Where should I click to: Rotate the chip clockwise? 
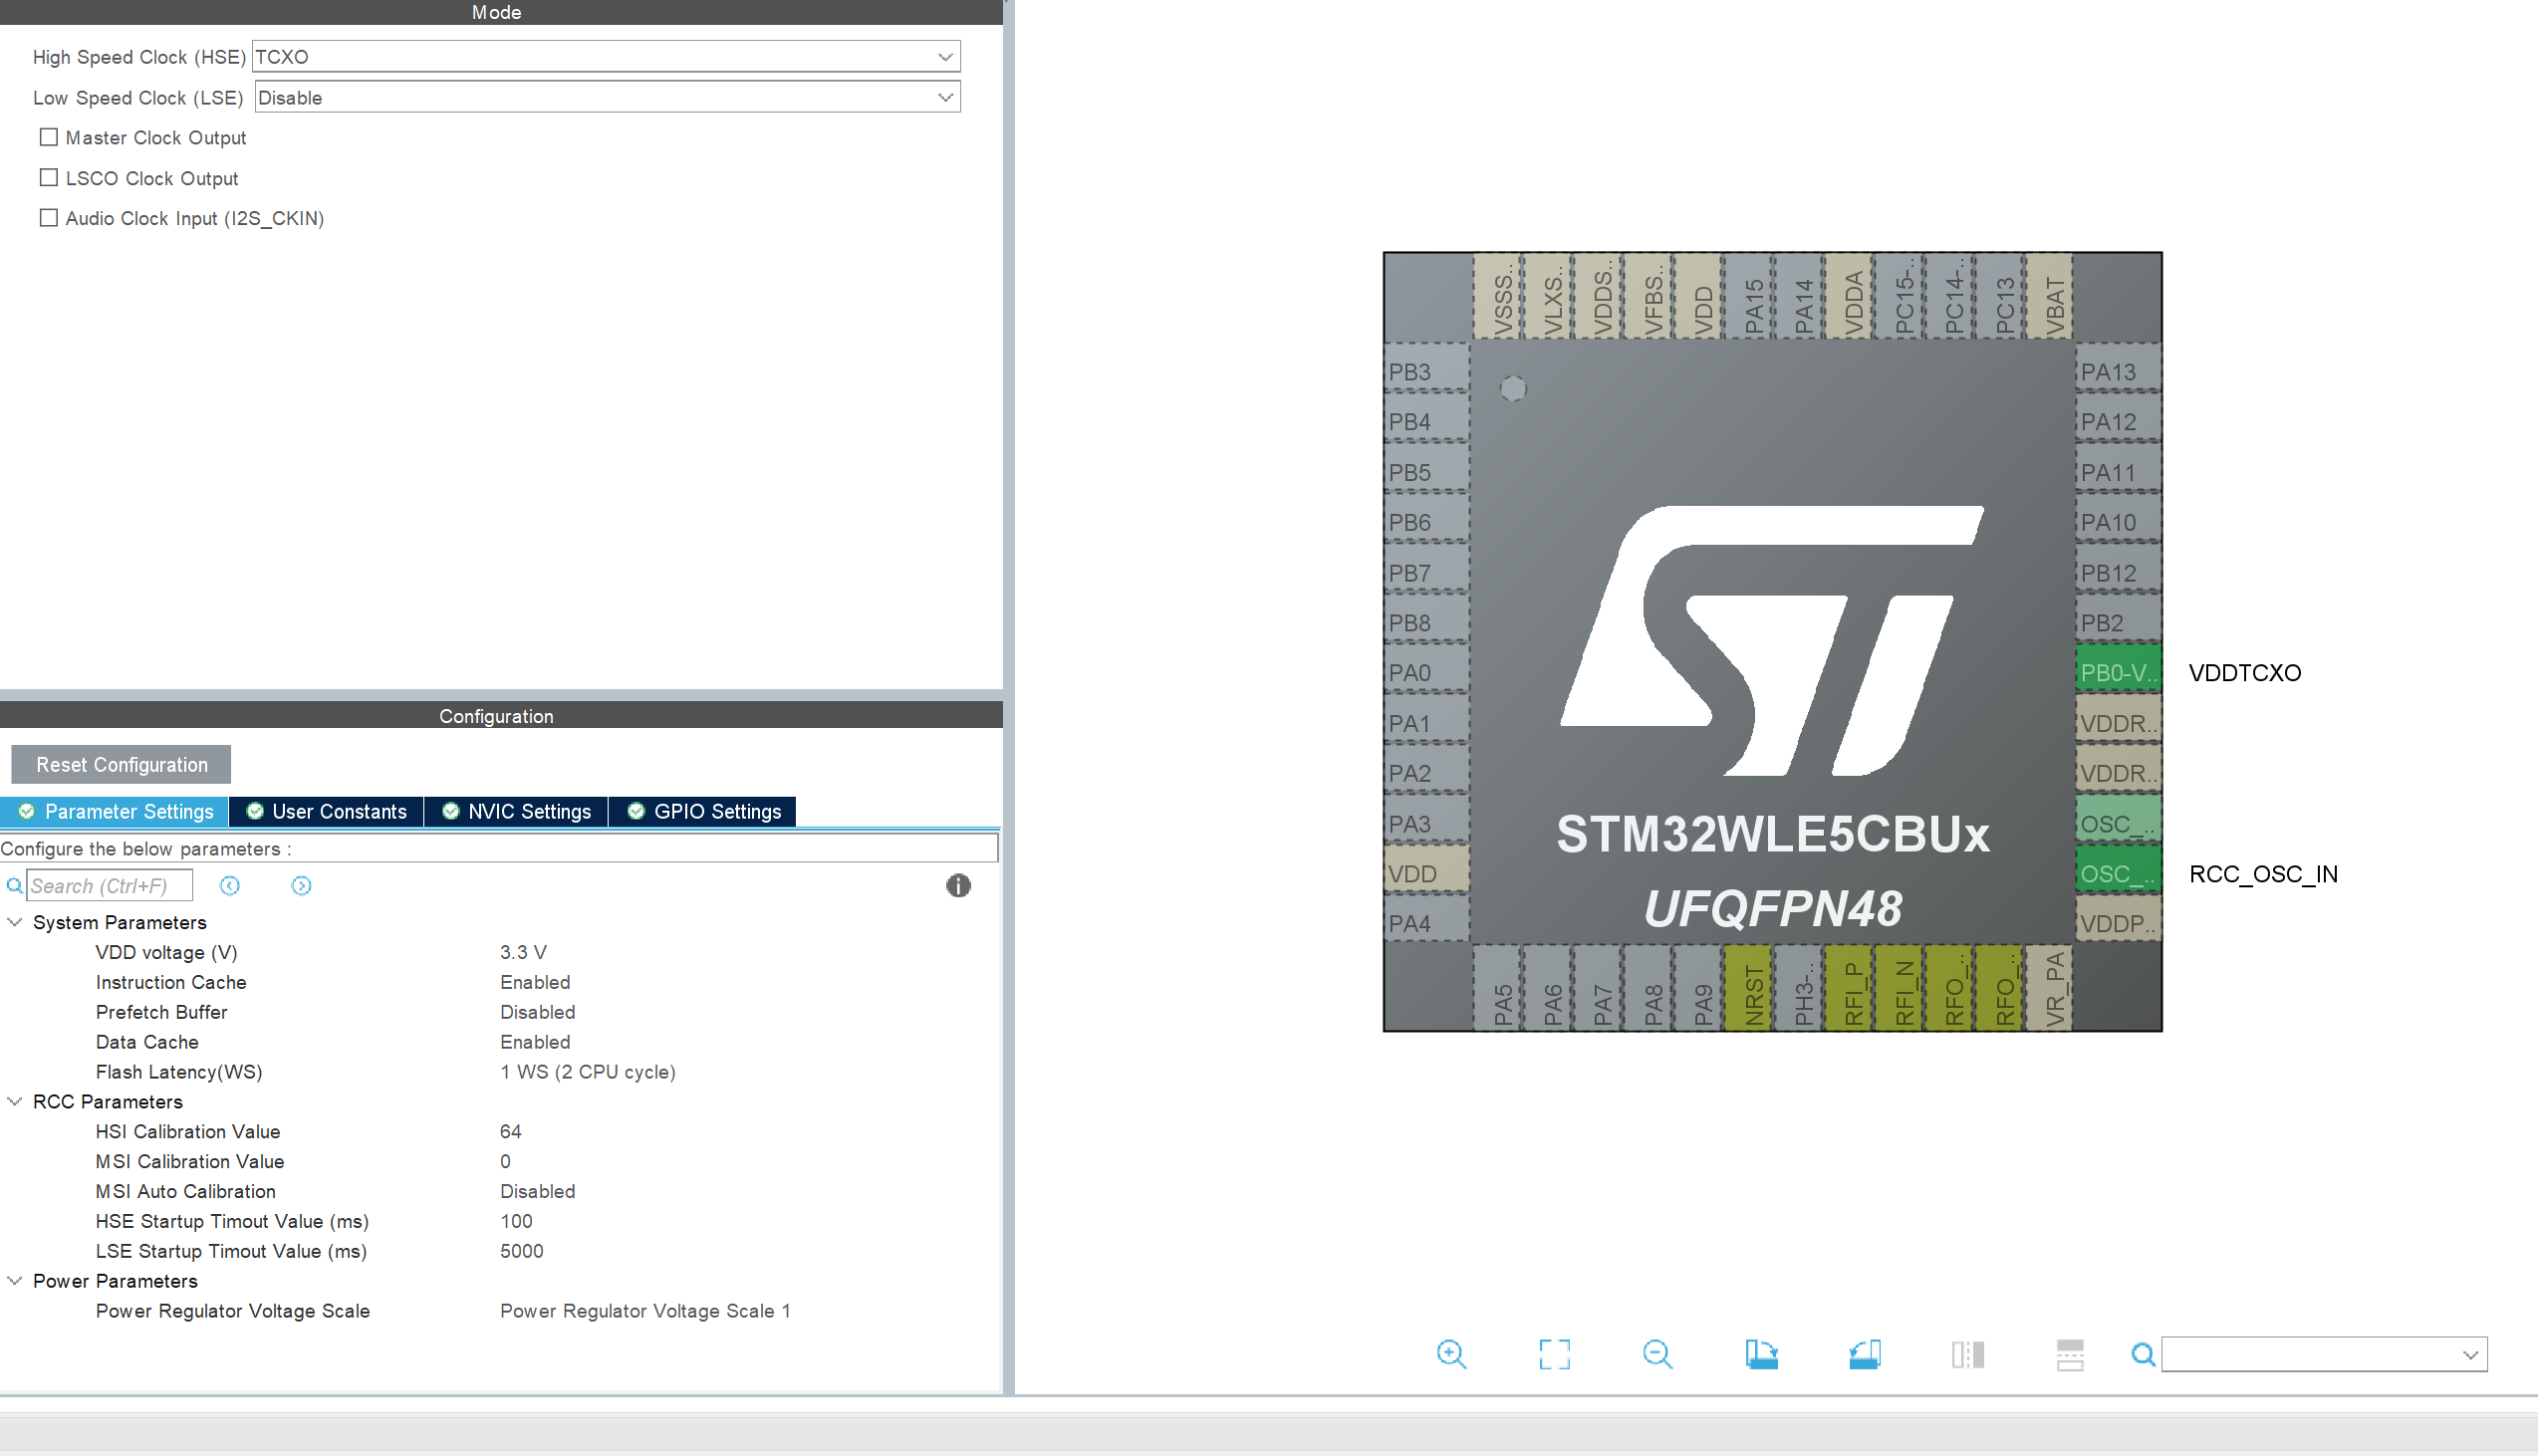click(x=1761, y=1354)
